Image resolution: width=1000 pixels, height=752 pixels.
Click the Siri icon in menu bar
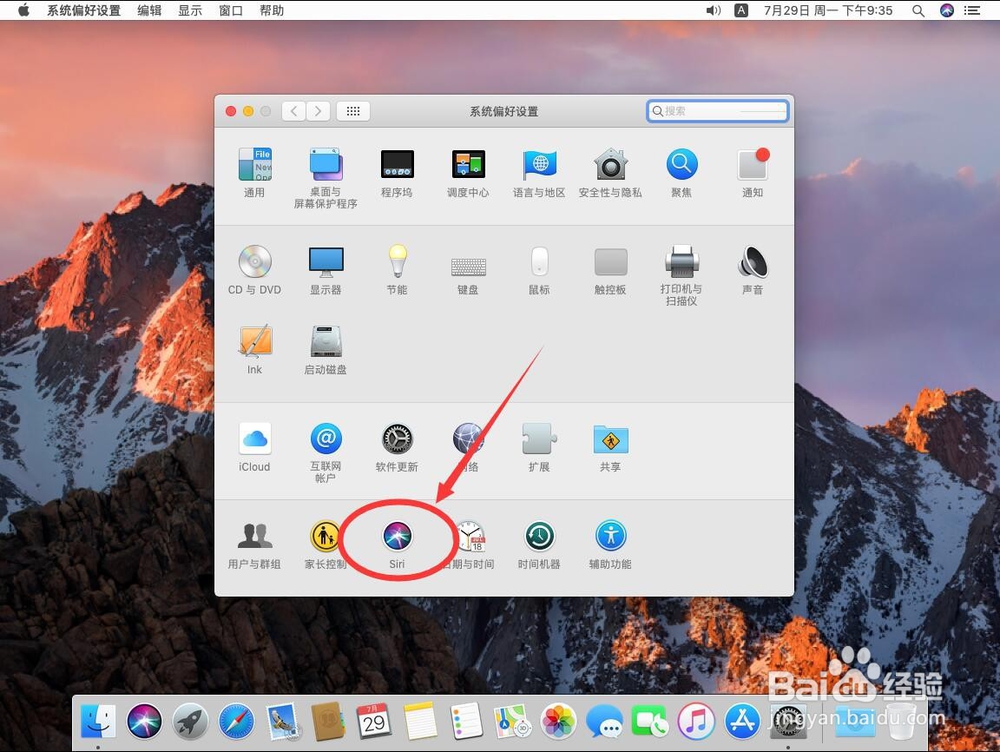coord(947,10)
